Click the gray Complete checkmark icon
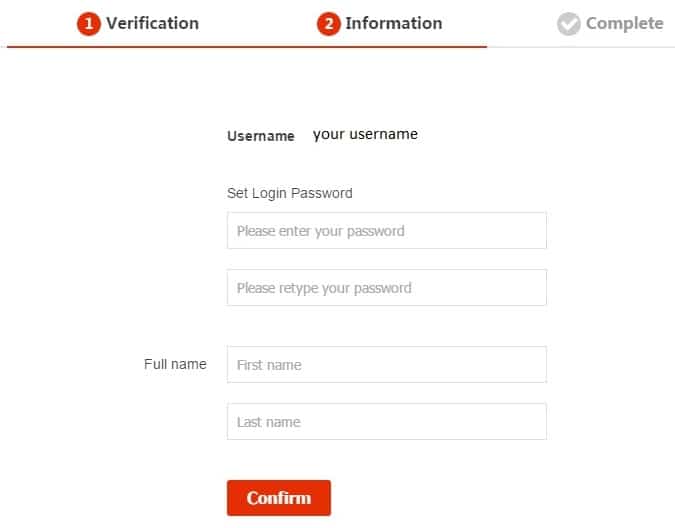Viewport: 675px width, 528px height. point(569,24)
